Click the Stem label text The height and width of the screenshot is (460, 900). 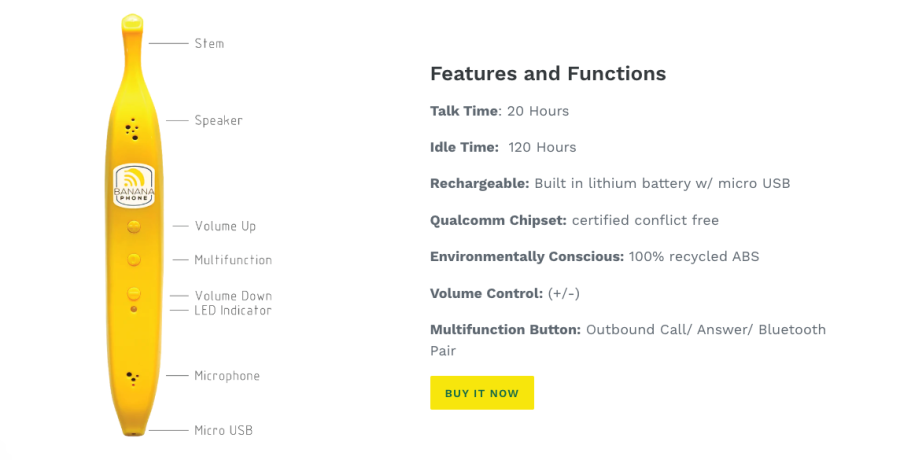click(209, 44)
